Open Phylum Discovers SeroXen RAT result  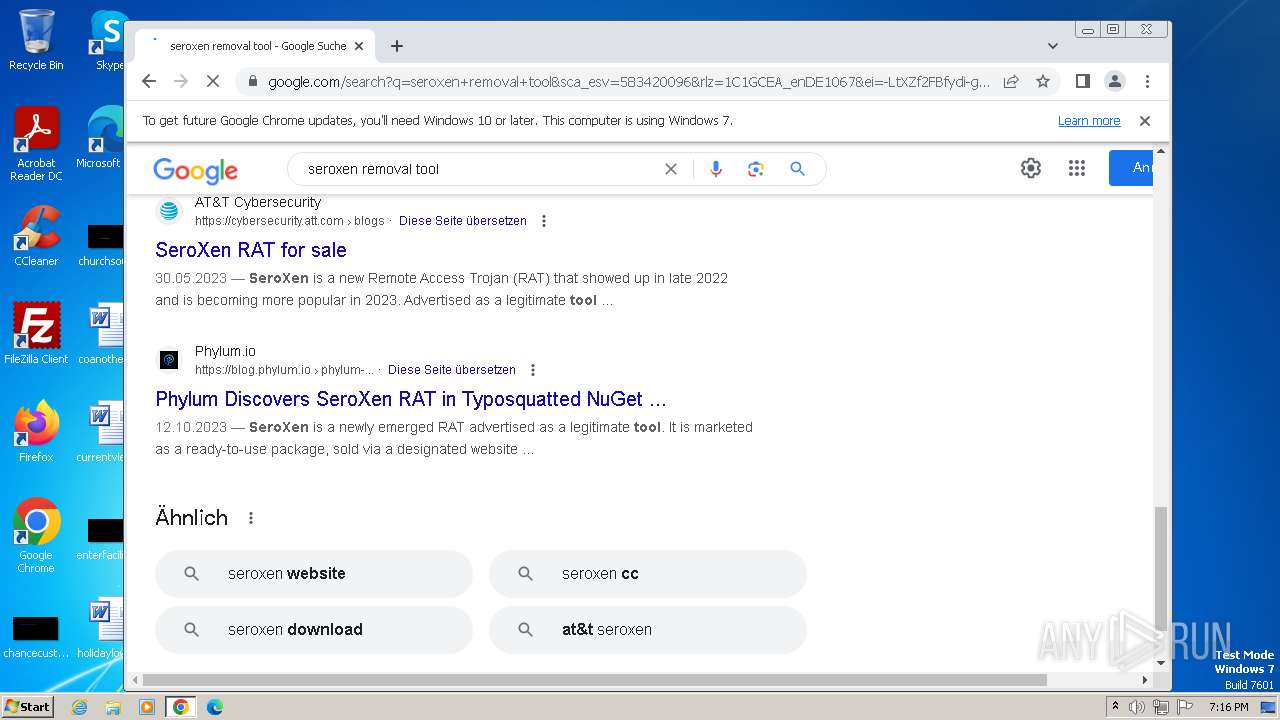pyautogui.click(x=411, y=399)
